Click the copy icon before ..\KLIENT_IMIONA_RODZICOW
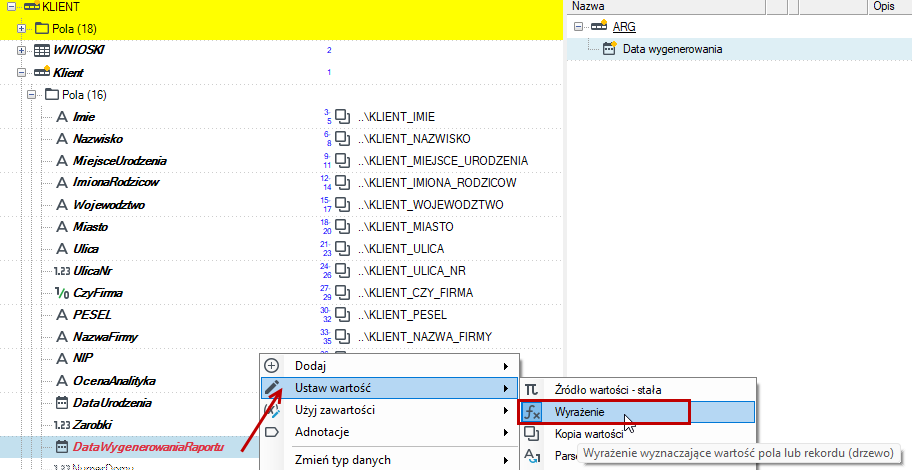Image resolution: width=912 pixels, height=470 pixels. coord(343,183)
